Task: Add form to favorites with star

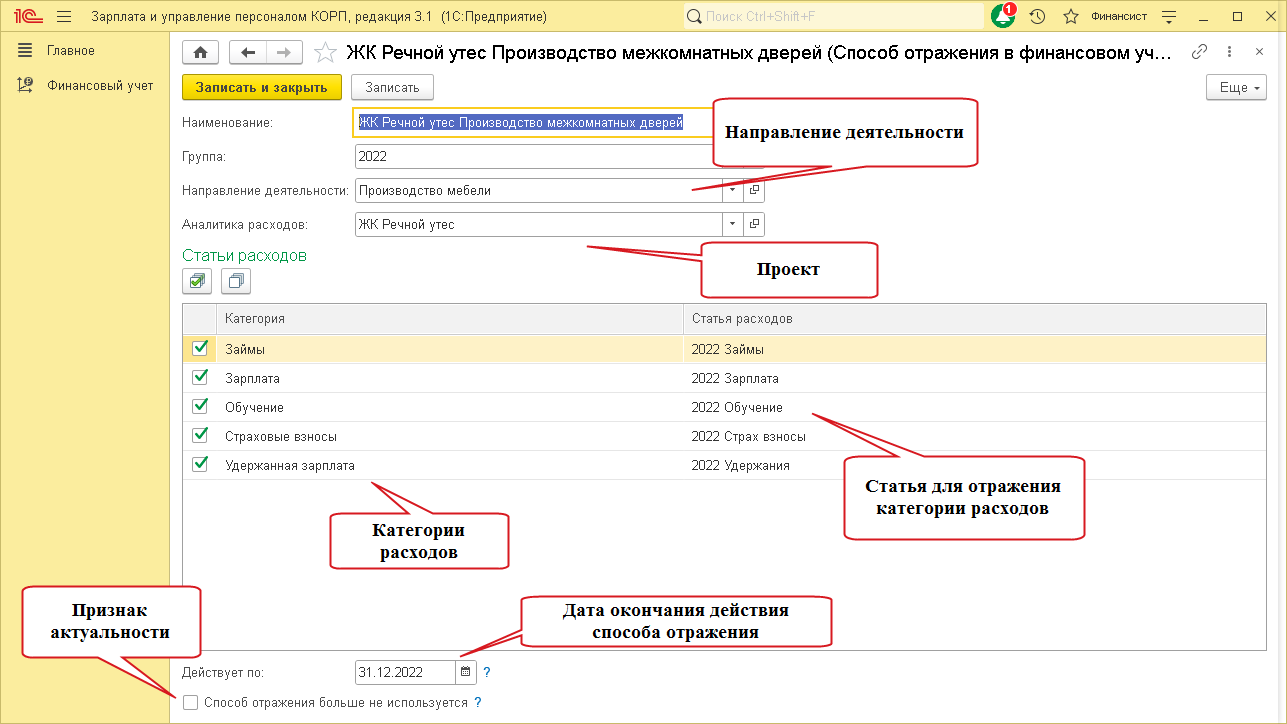Action: [324, 53]
